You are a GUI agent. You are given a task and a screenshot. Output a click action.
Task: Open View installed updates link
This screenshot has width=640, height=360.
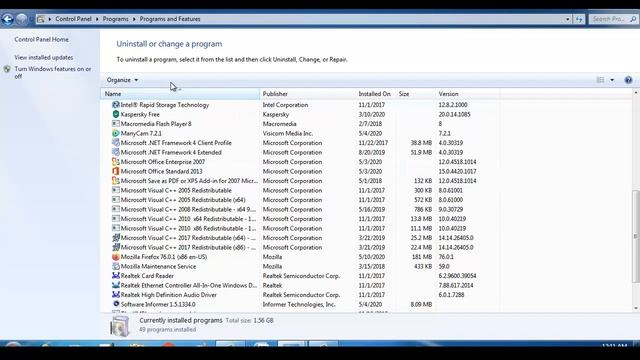44,58
